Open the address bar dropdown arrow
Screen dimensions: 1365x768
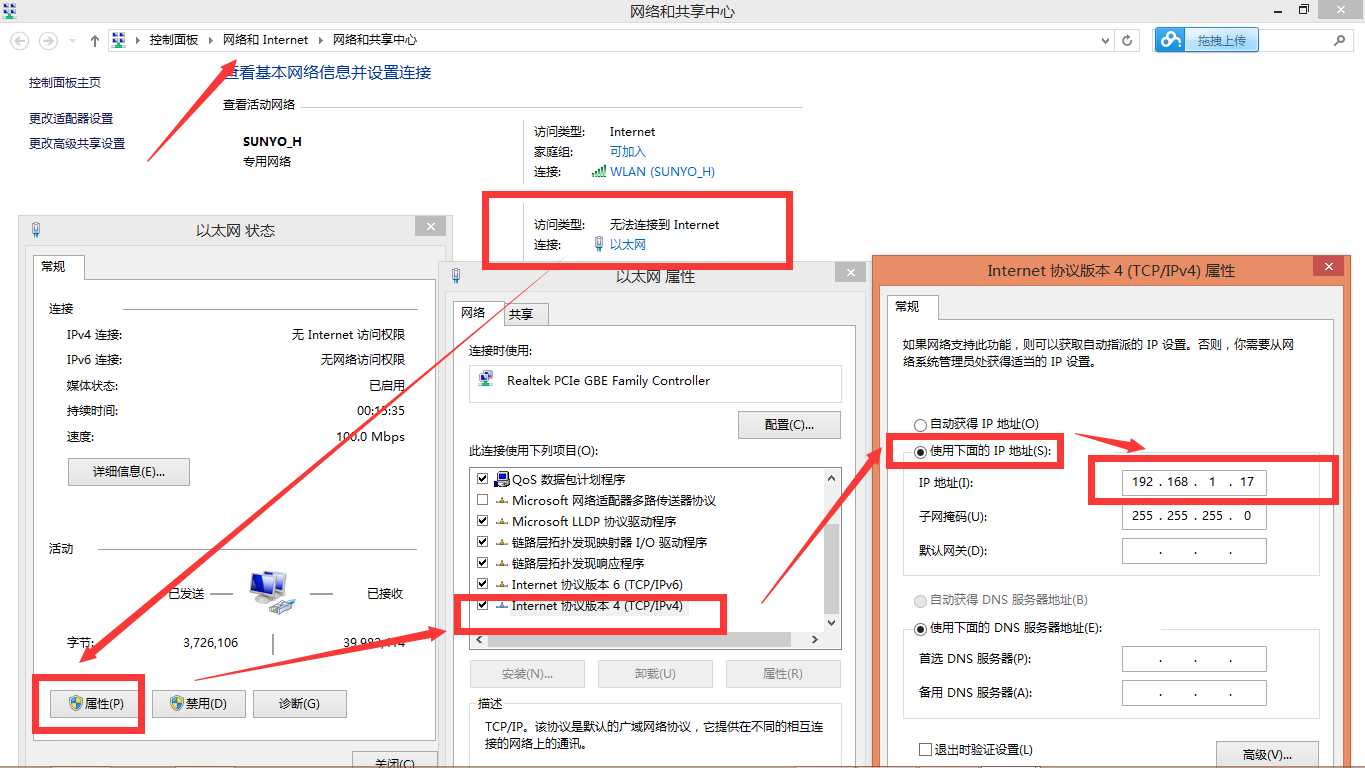1104,40
